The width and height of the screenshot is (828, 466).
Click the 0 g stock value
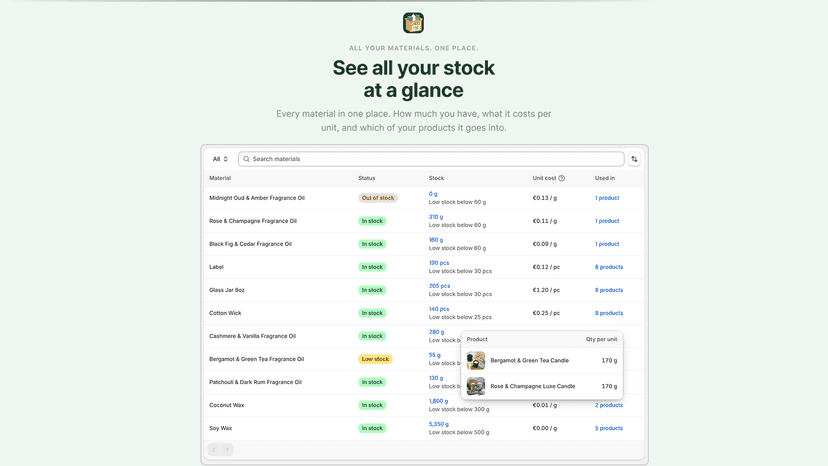[x=433, y=194]
